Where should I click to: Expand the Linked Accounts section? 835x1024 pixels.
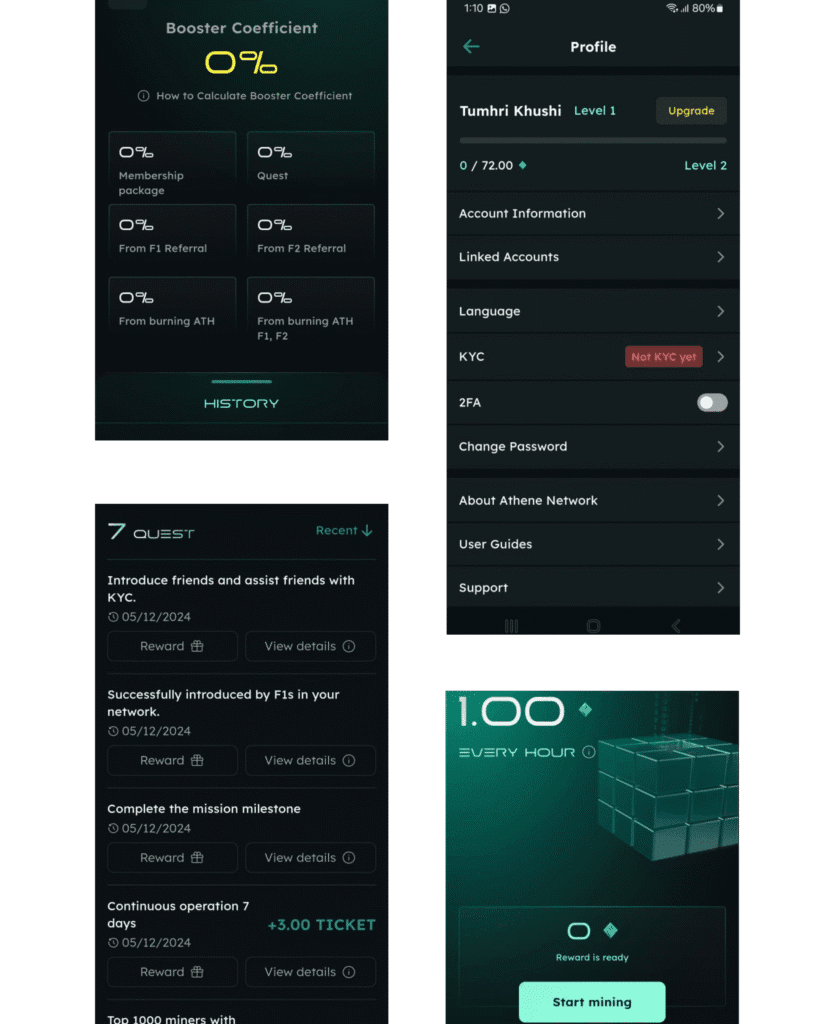pyautogui.click(x=593, y=257)
